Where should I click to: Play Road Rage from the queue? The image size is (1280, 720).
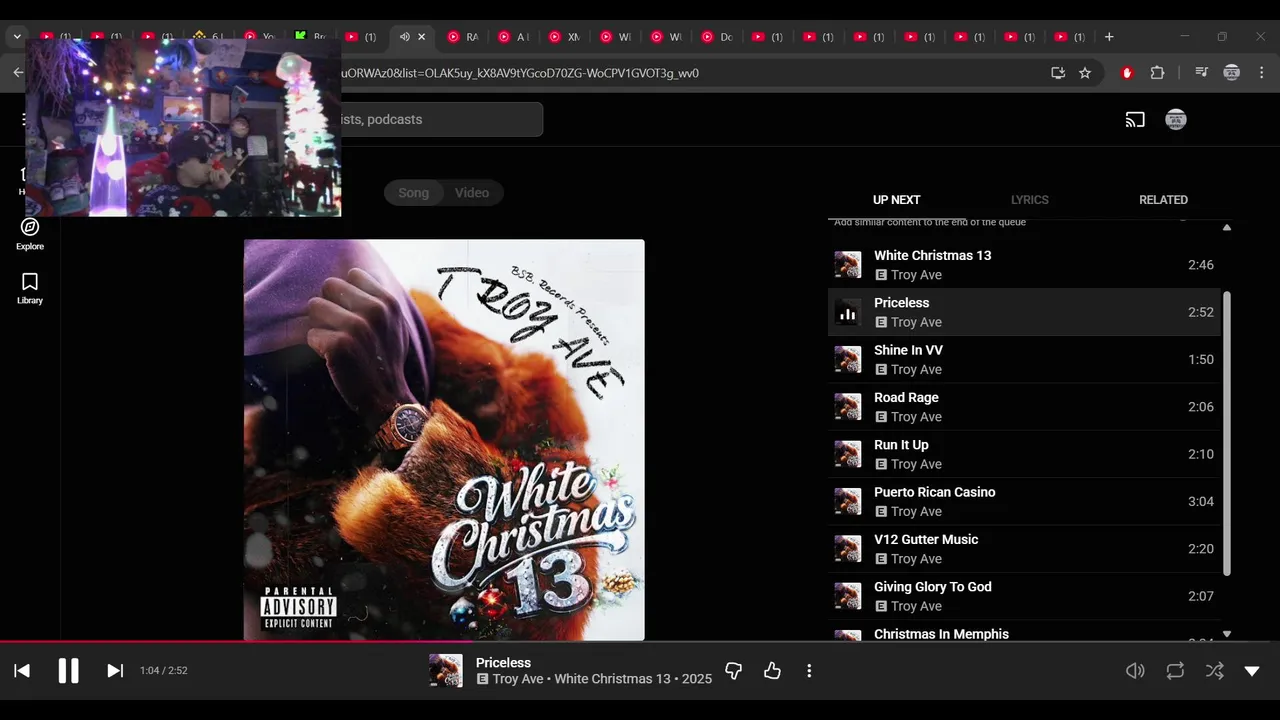(1024, 407)
